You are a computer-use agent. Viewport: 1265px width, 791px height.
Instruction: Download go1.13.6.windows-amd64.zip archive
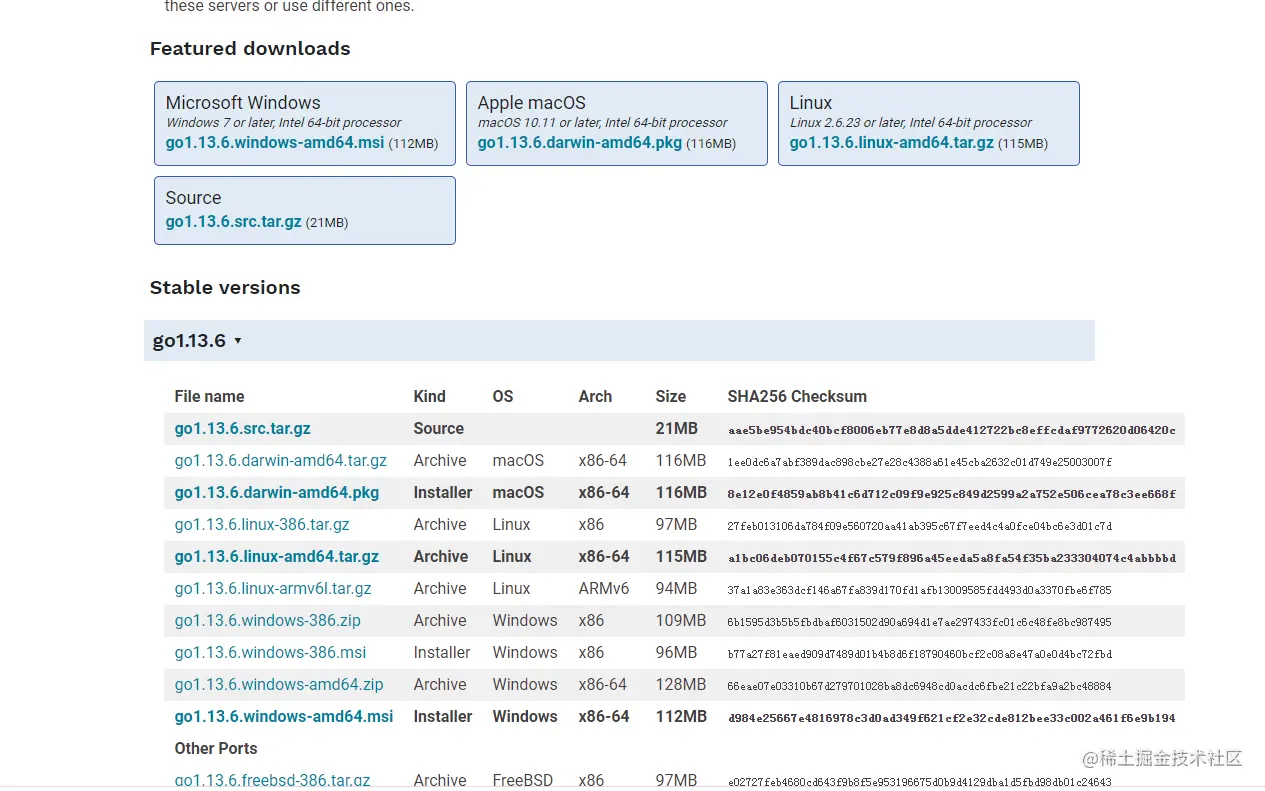click(x=279, y=684)
